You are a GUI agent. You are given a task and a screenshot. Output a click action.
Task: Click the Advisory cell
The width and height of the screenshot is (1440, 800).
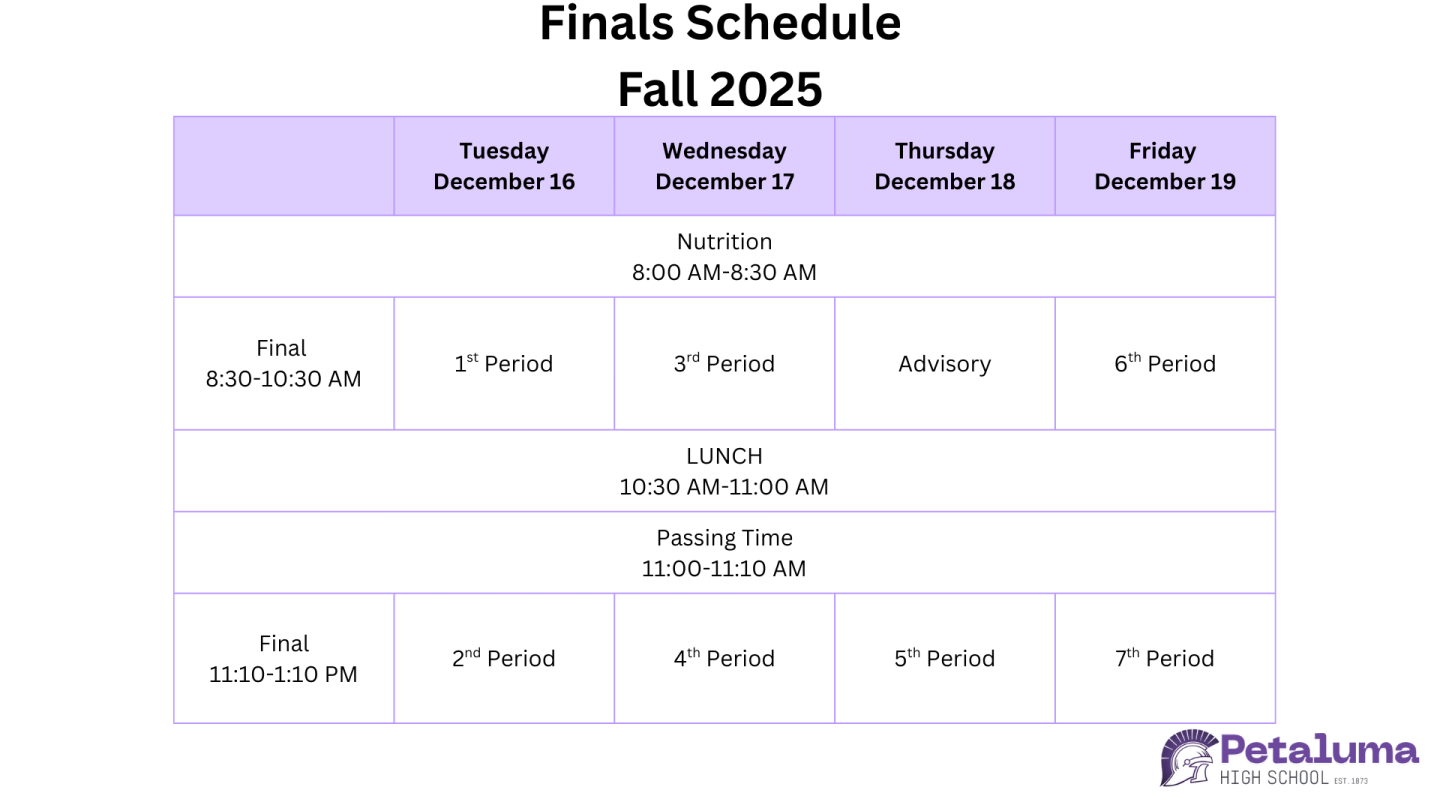point(944,364)
